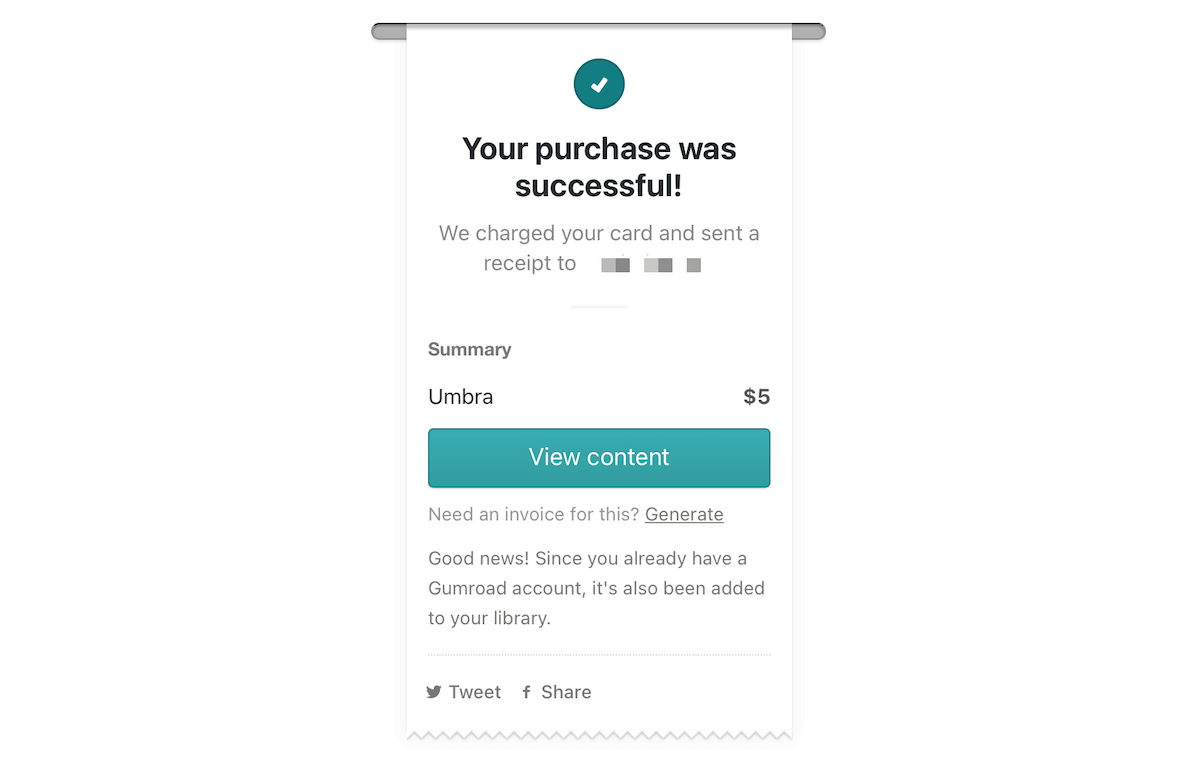
Task: Select the Twitter bird icon
Action: point(434,691)
